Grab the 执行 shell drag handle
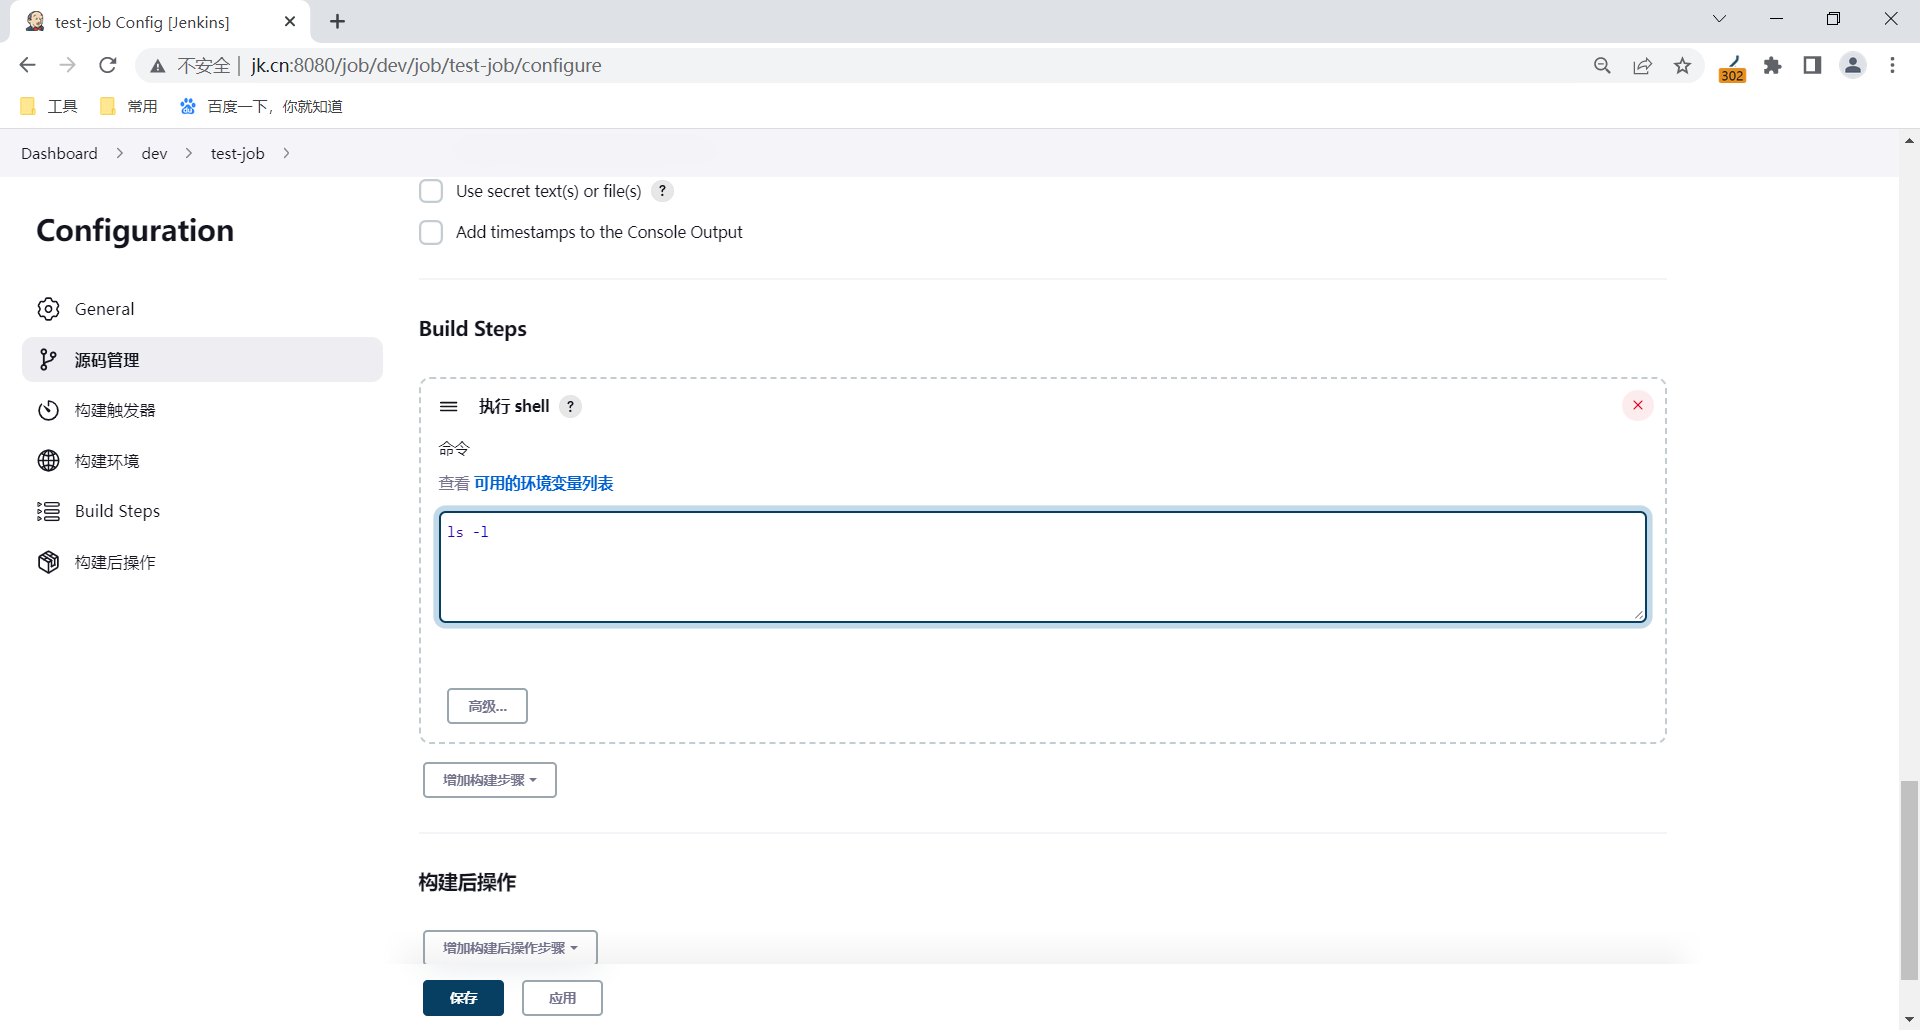The height and width of the screenshot is (1030, 1920). 449,406
